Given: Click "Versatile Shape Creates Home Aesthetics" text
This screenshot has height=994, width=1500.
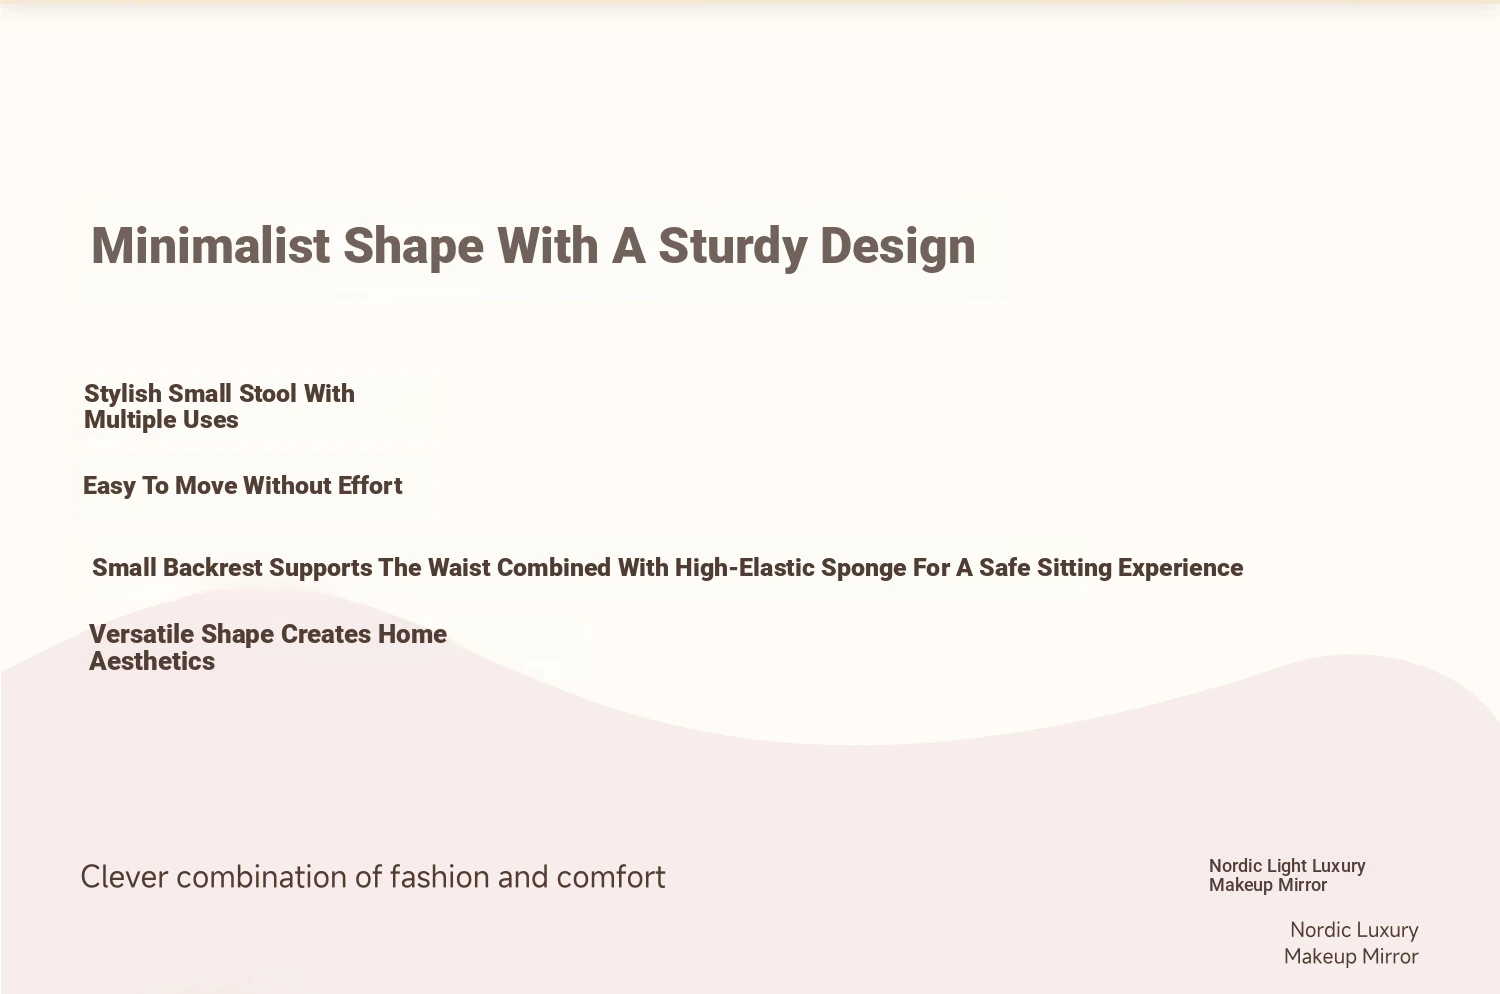Looking at the screenshot, I should point(267,647).
